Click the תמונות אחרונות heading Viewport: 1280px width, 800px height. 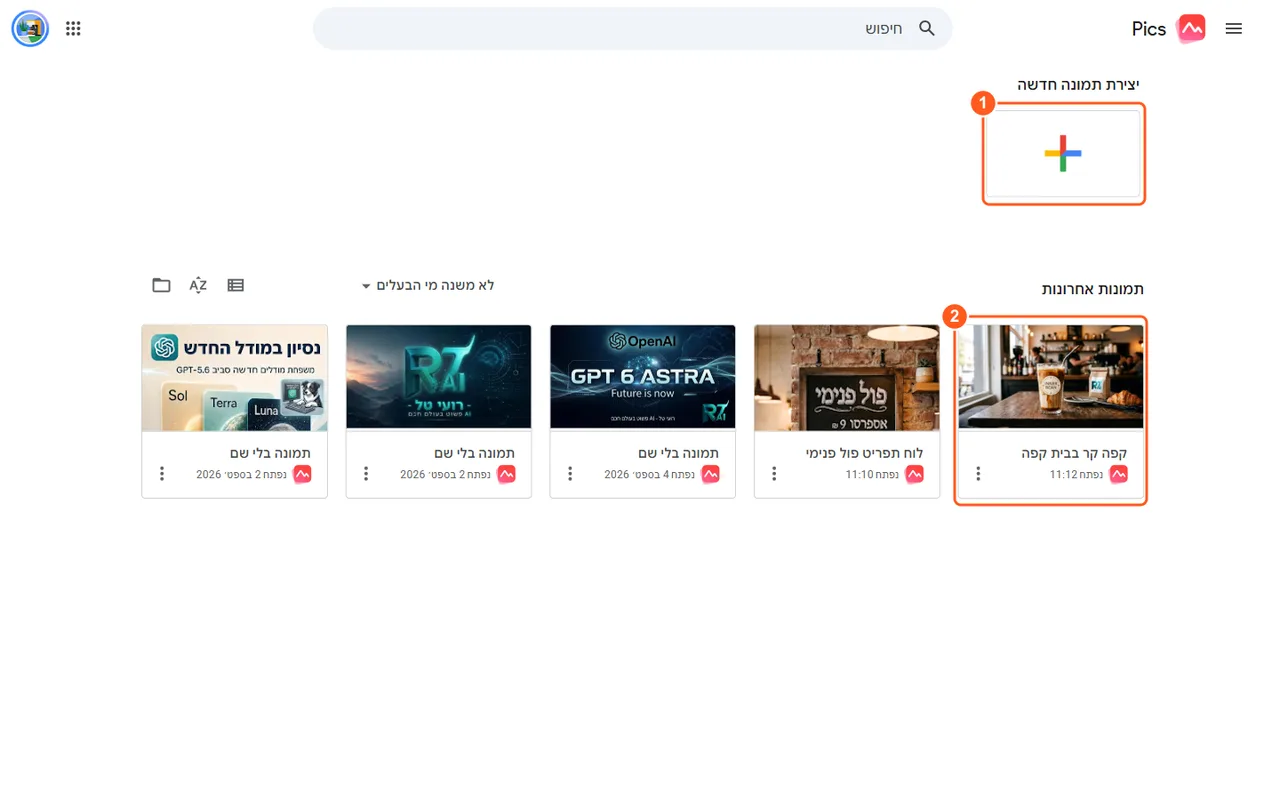(x=1093, y=289)
